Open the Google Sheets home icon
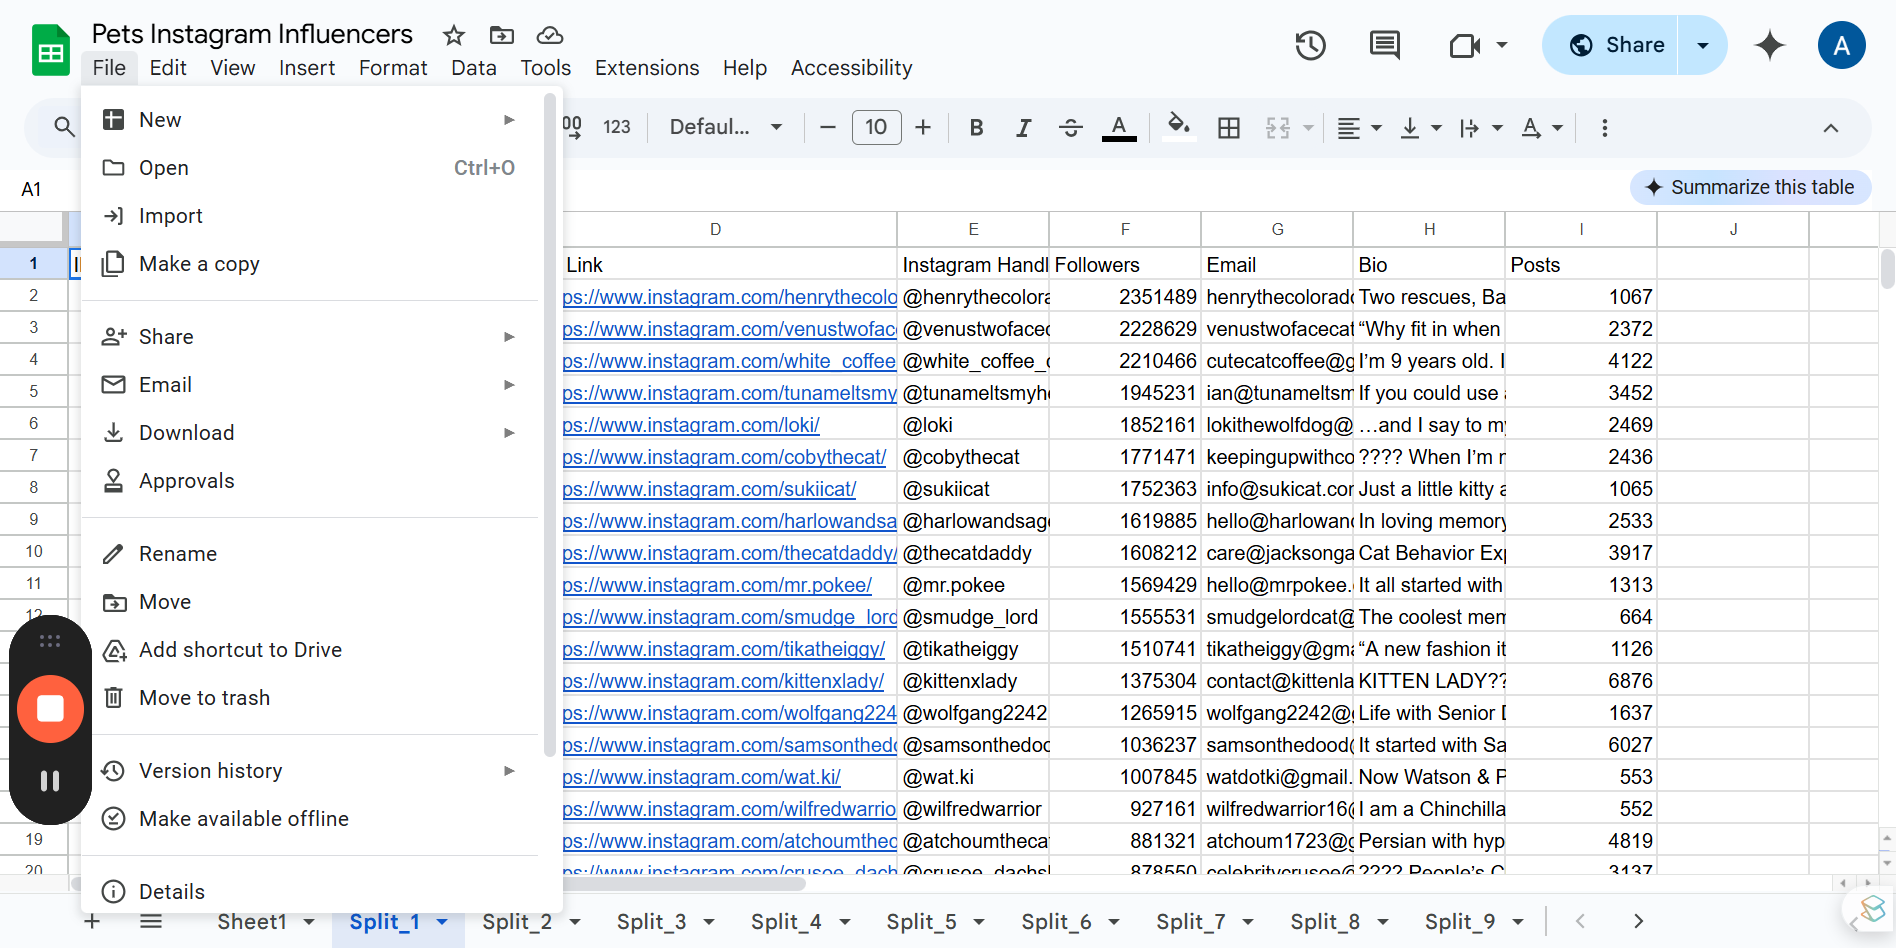Image resolution: width=1896 pixels, height=948 pixels. (50, 50)
